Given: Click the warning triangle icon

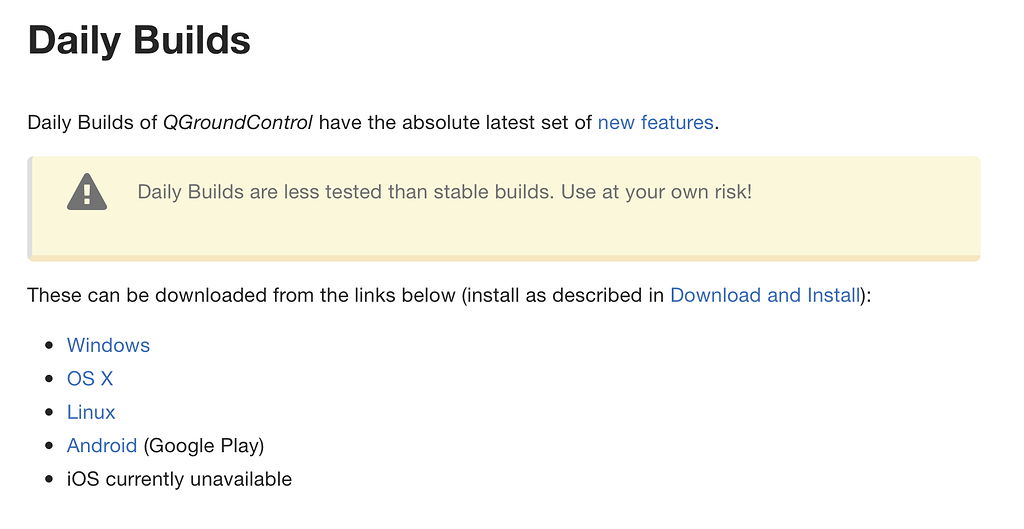Looking at the screenshot, I should pyautogui.click(x=87, y=192).
